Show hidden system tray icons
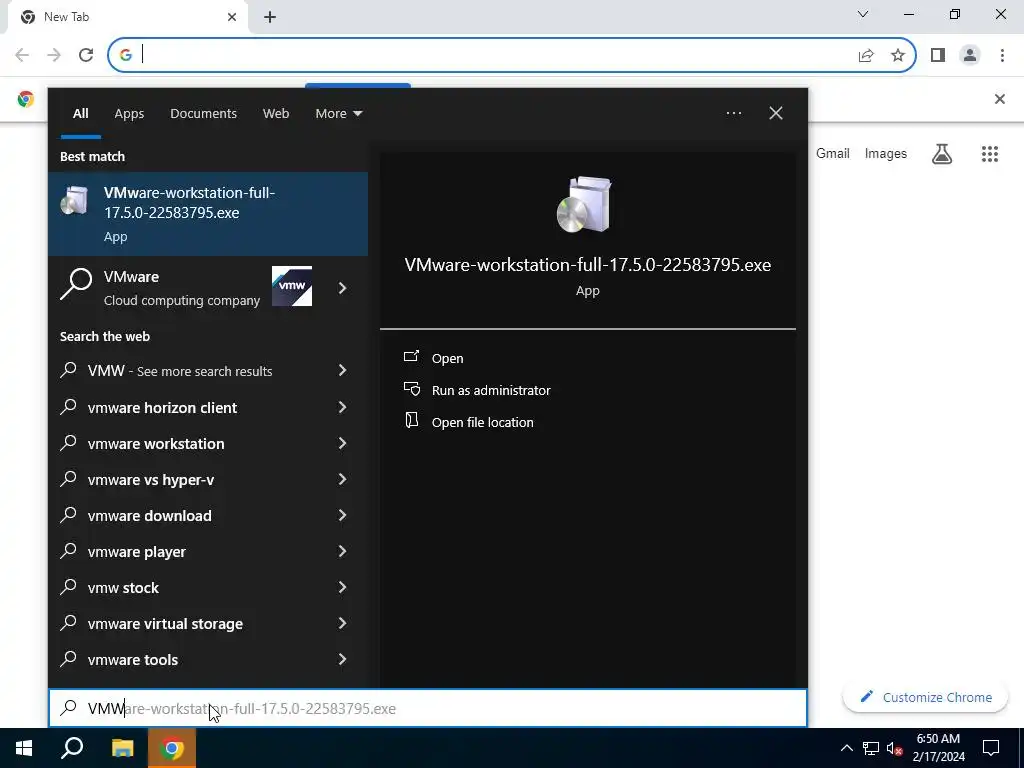Viewport: 1024px width, 768px height. 846,748
